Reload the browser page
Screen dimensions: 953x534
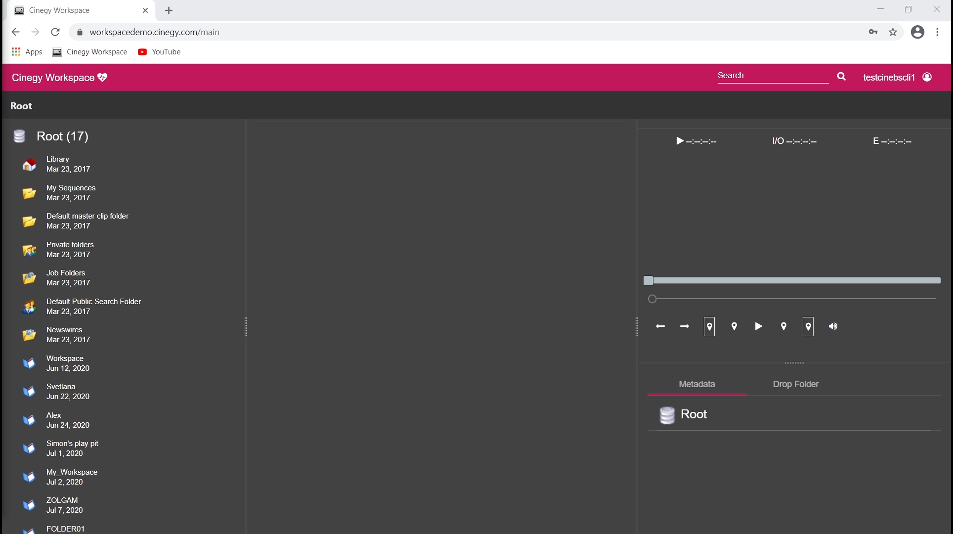(55, 32)
